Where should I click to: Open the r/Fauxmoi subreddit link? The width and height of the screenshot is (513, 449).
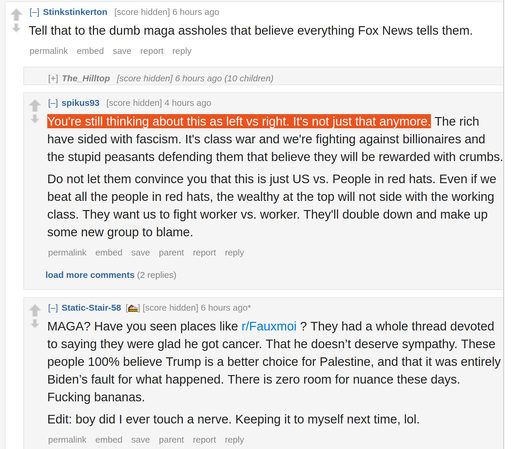pos(269,326)
